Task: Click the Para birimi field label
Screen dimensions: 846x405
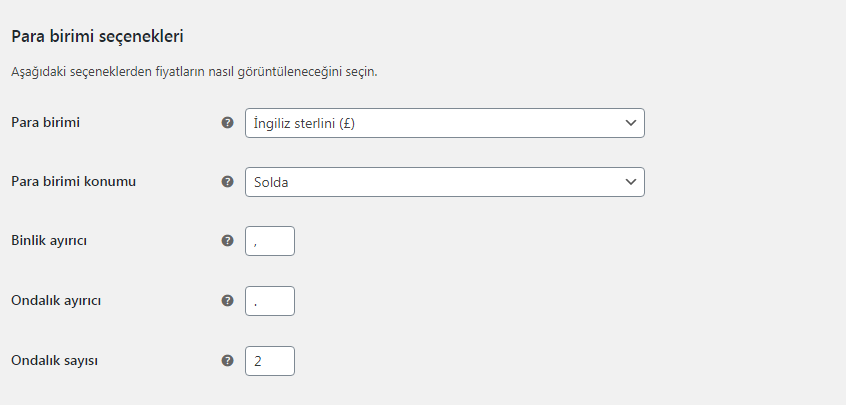Action: pos(45,122)
